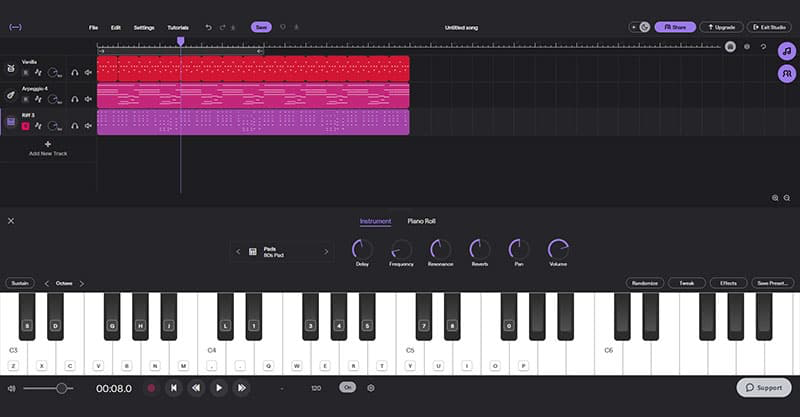This screenshot has width=800, height=417.
Task: Click the Upgrade button
Action: (x=721, y=27)
